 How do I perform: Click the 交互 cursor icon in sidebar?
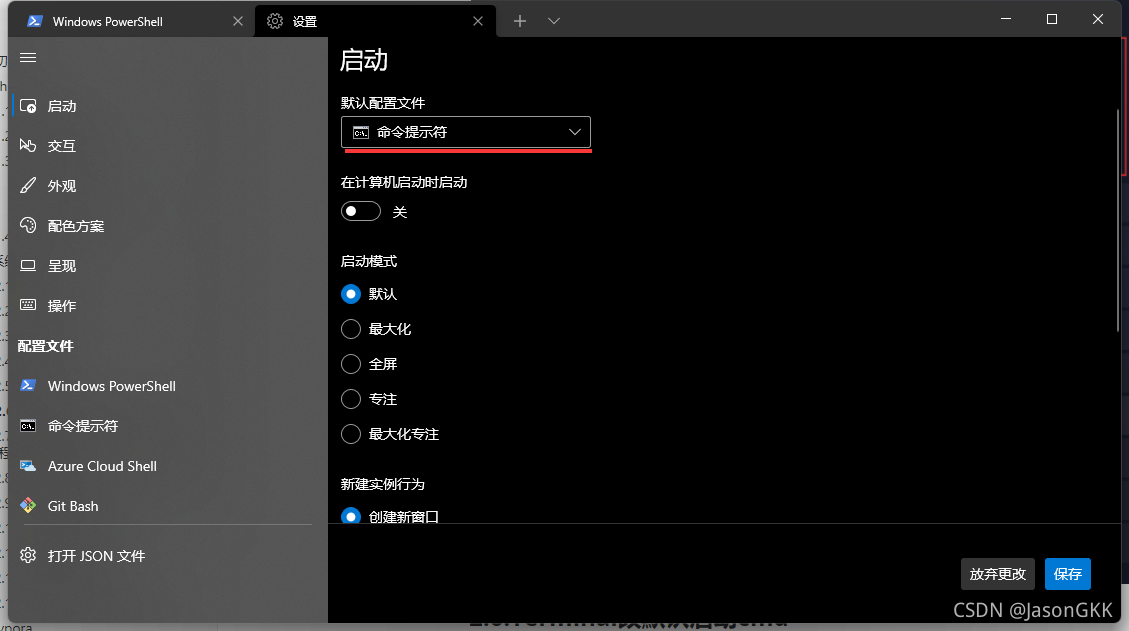pos(28,146)
